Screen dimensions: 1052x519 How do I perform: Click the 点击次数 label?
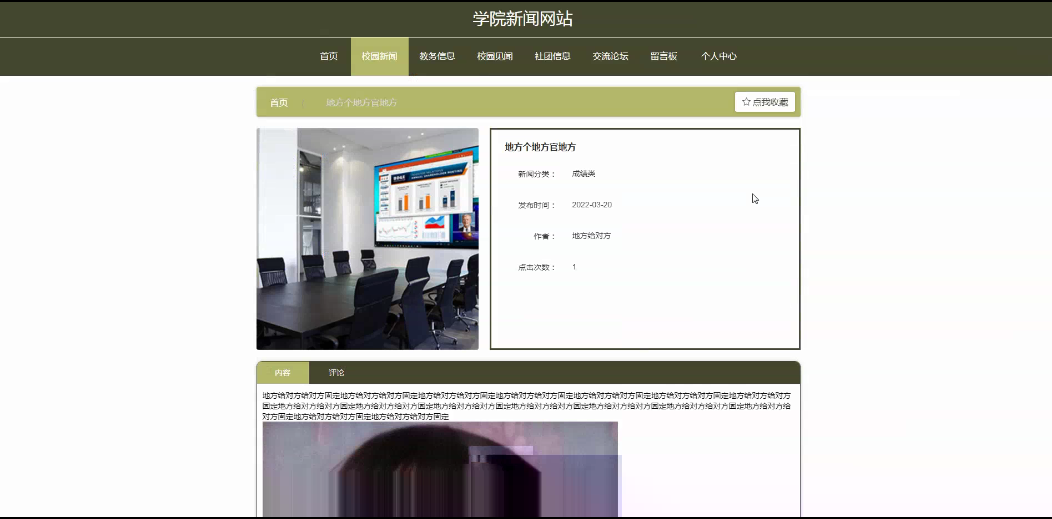pyautogui.click(x=537, y=267)
